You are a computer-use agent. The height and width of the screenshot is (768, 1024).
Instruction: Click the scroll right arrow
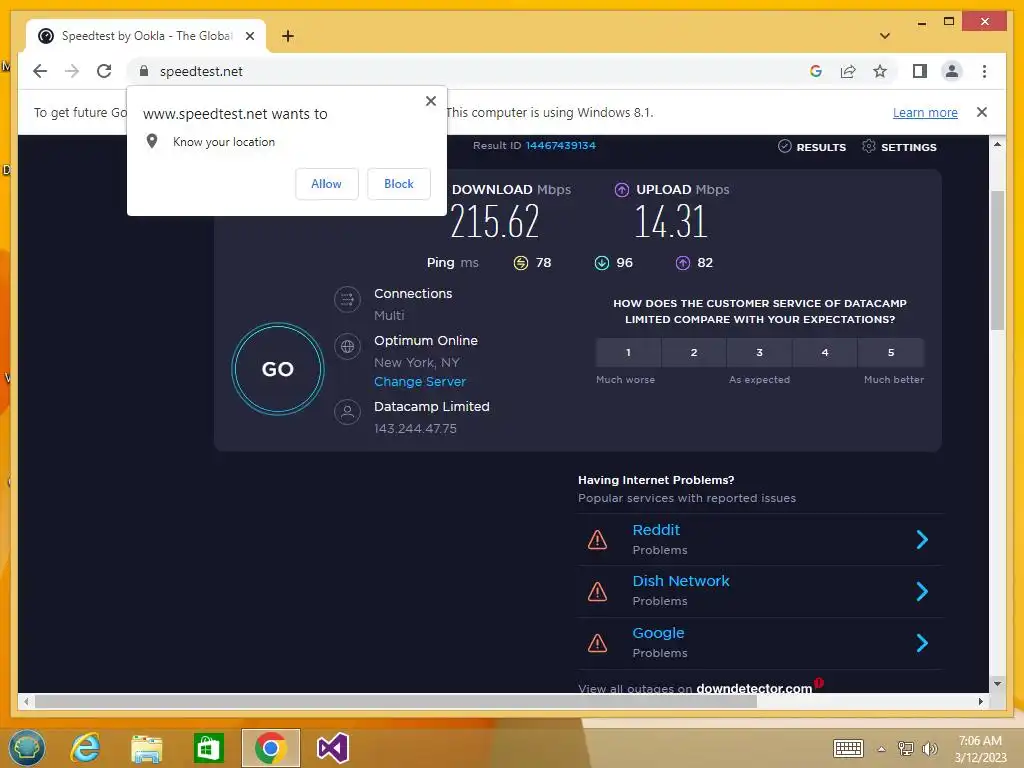980,701
